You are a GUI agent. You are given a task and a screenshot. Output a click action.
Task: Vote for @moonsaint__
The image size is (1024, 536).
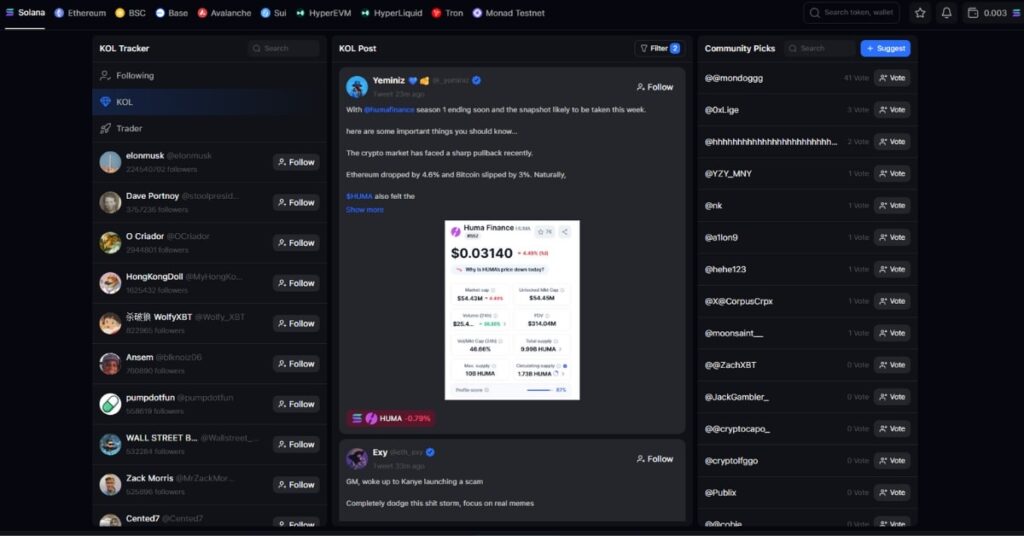tap(892, 333)
